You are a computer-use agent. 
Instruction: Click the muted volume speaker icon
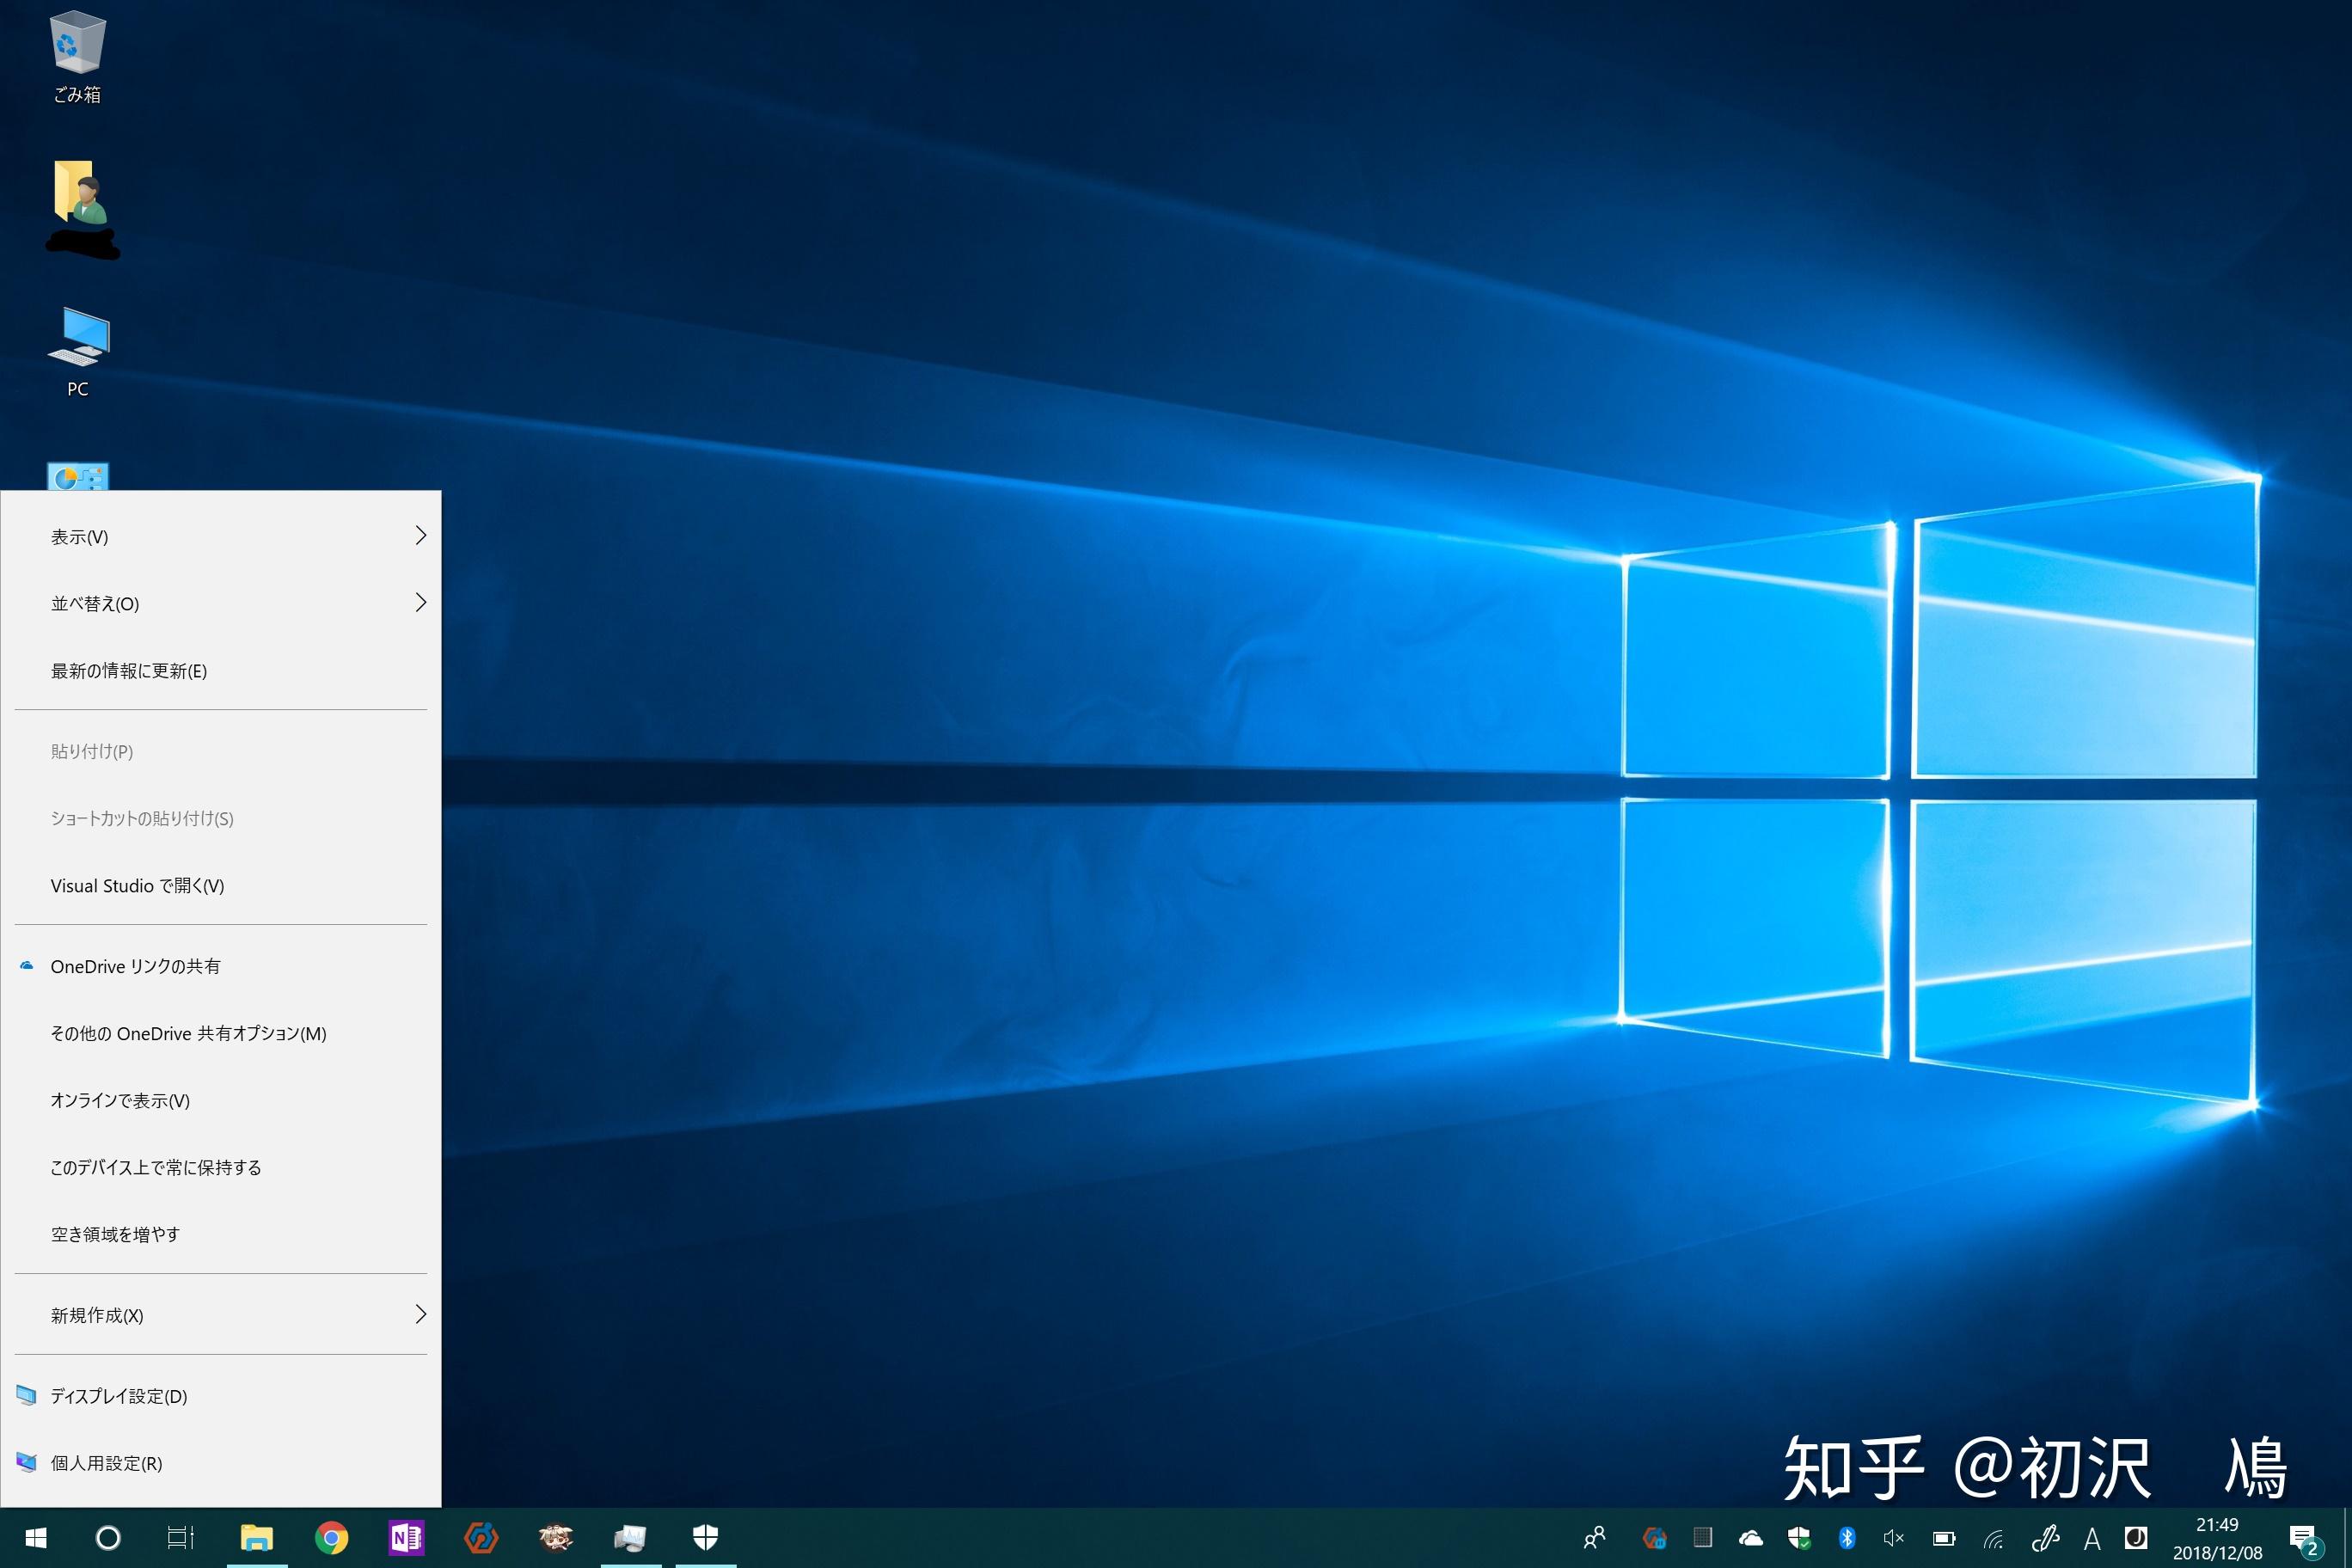point(1895,1538)
